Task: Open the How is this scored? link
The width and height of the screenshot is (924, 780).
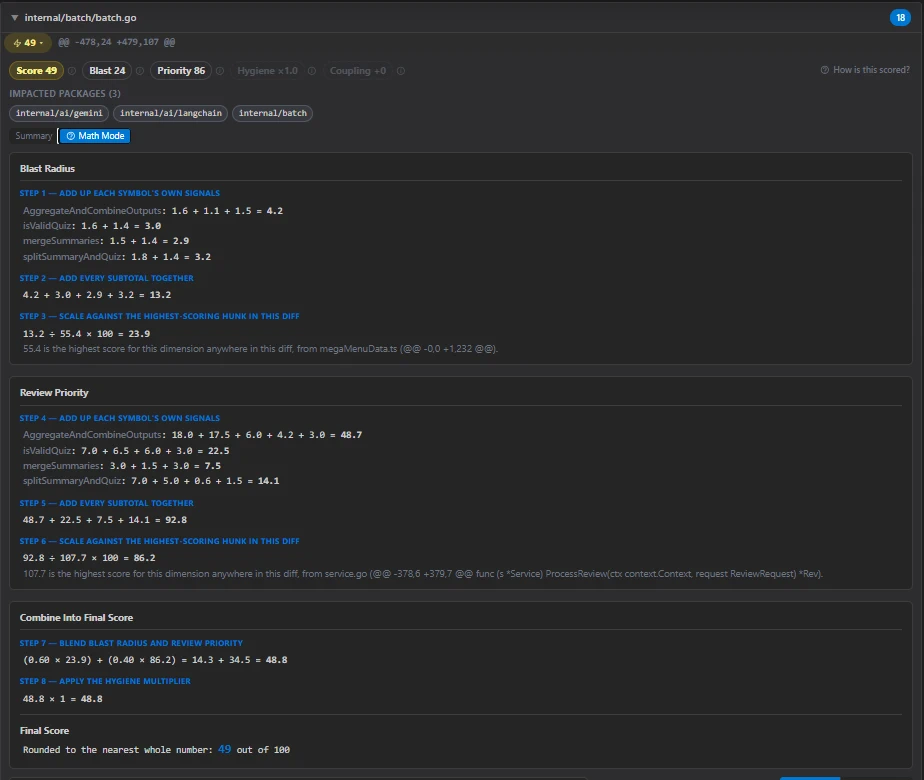Action: point(865,70)
